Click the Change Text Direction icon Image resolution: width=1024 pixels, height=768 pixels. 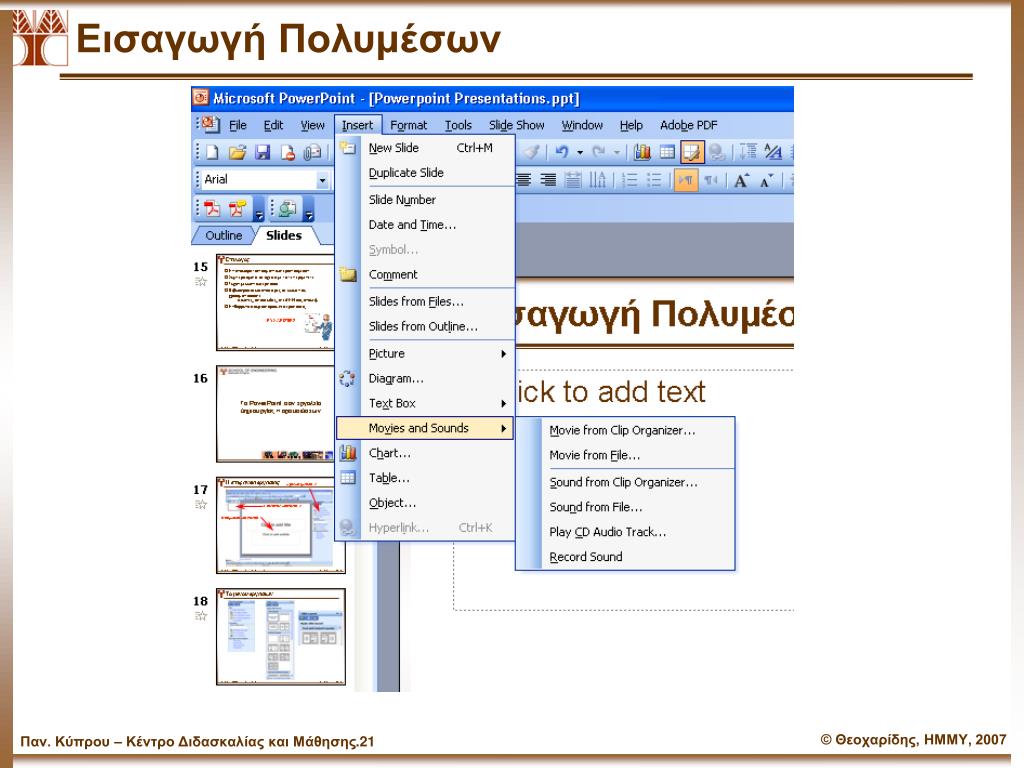[x=598, y=180]
